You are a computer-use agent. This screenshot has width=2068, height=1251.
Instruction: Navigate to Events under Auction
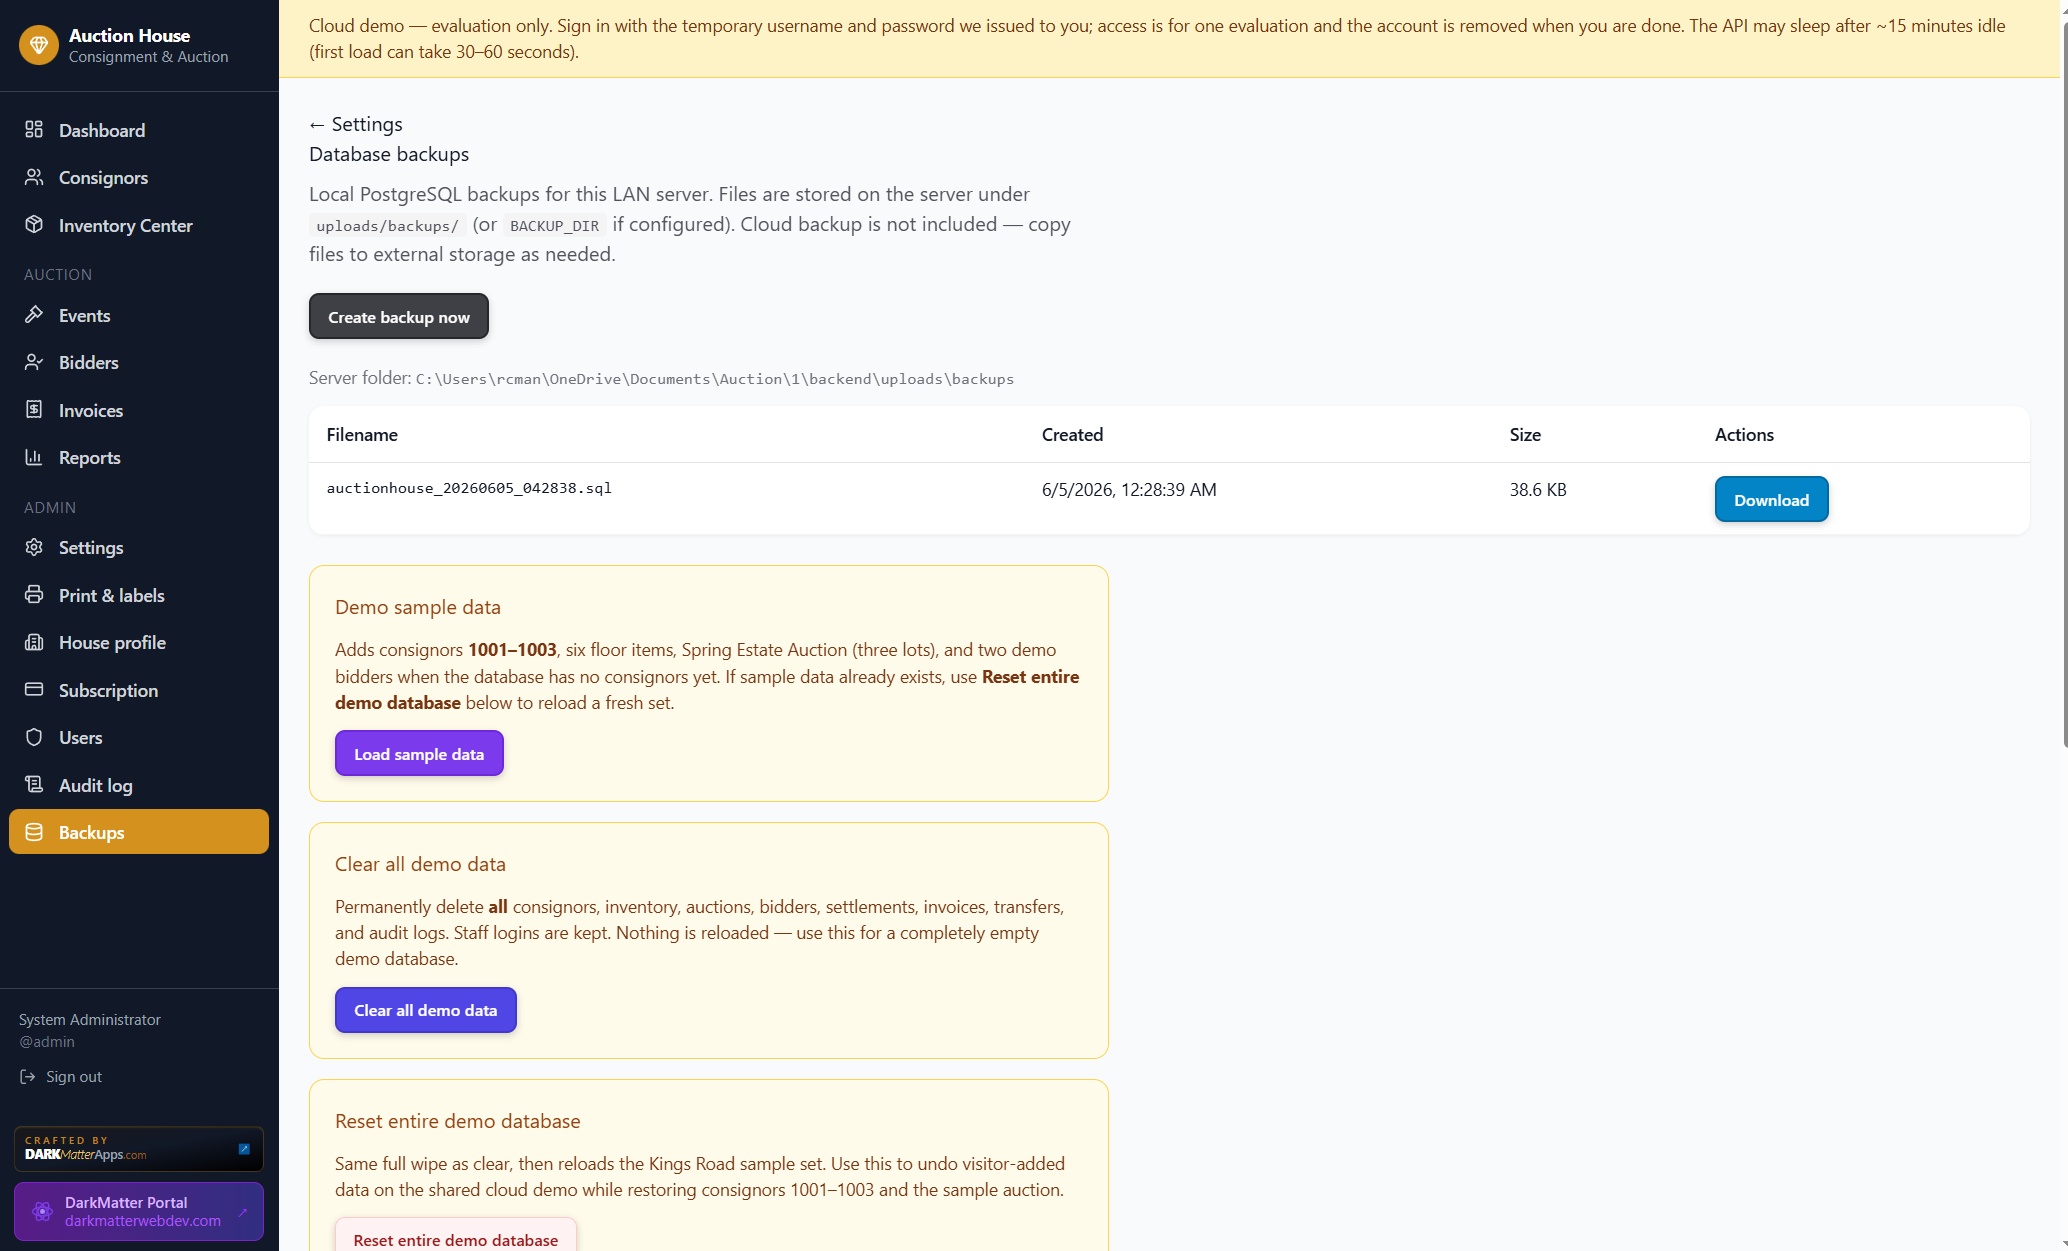tap(139, 315)
